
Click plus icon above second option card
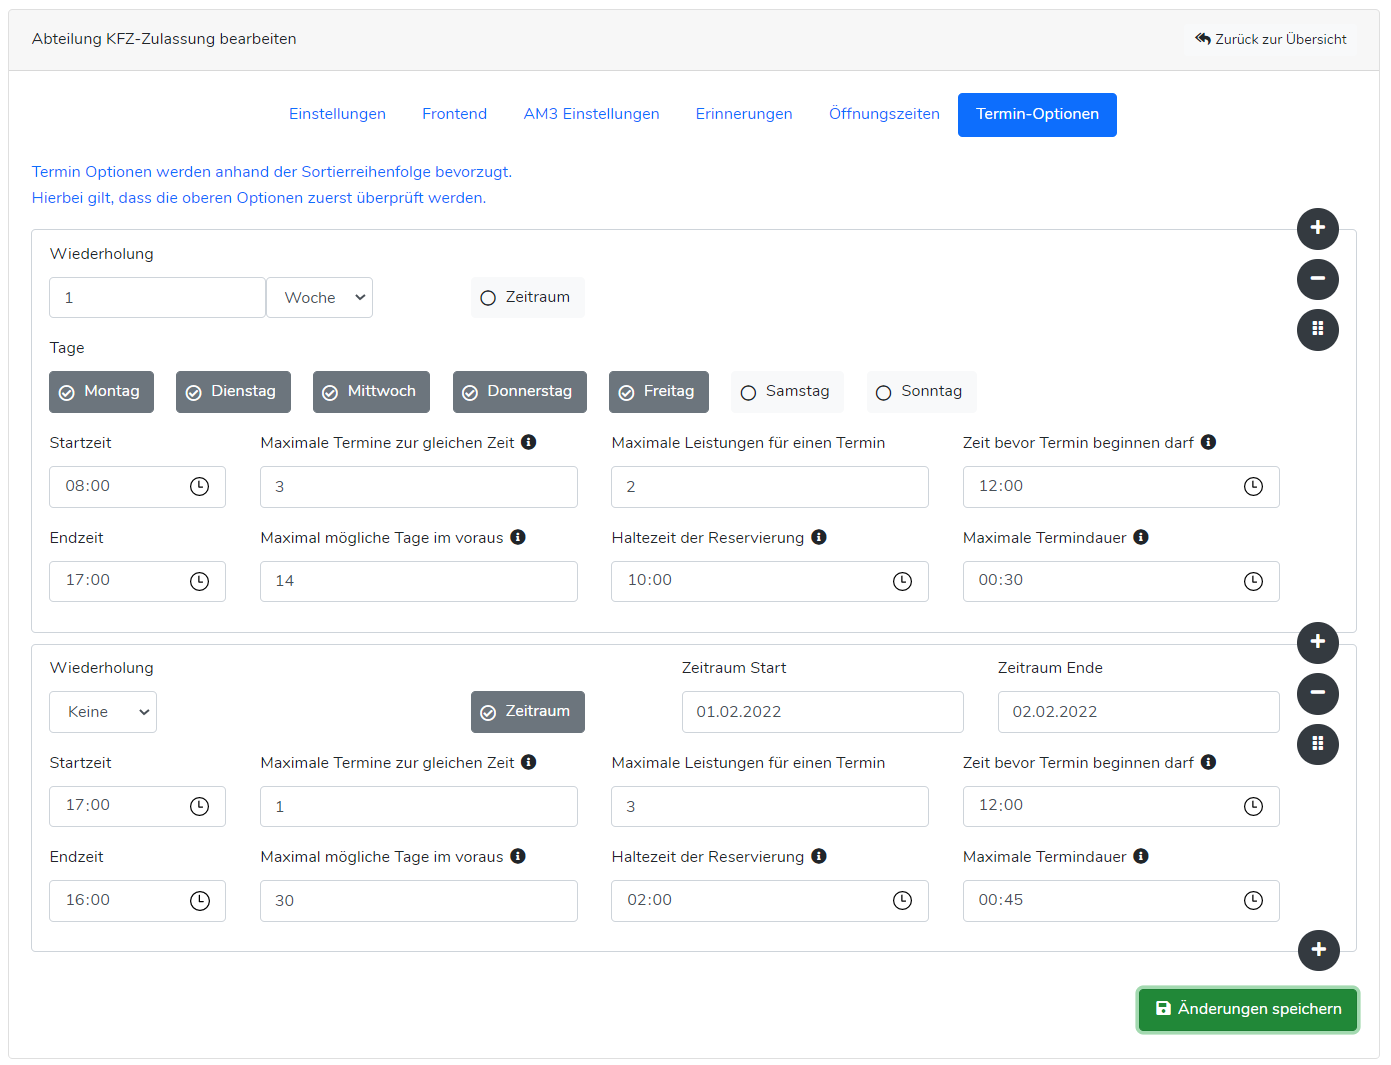coord(1318,642)
